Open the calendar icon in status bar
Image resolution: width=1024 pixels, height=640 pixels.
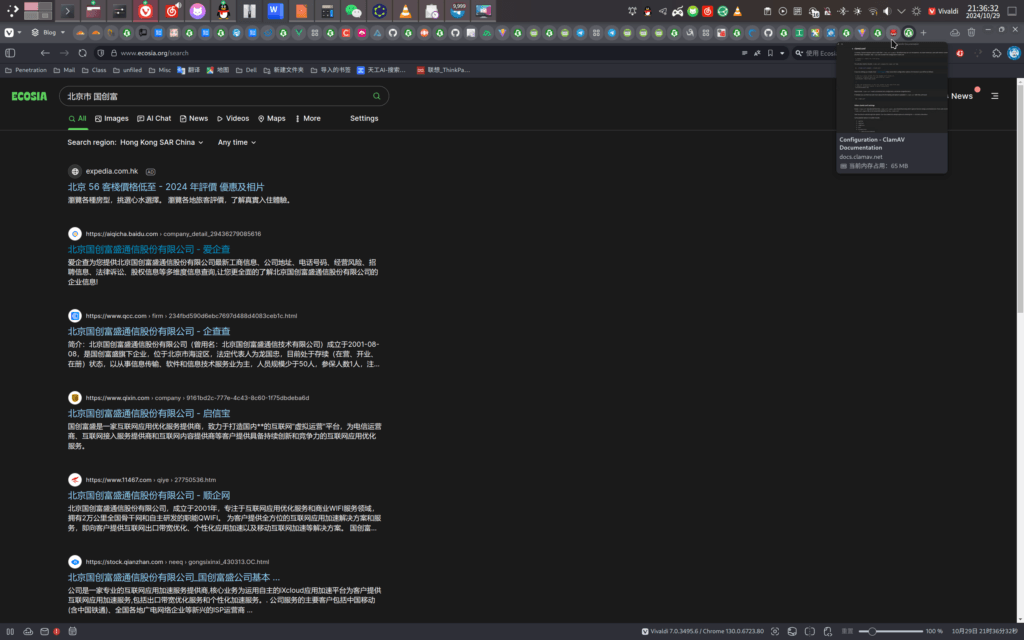[x=72, y=632]
